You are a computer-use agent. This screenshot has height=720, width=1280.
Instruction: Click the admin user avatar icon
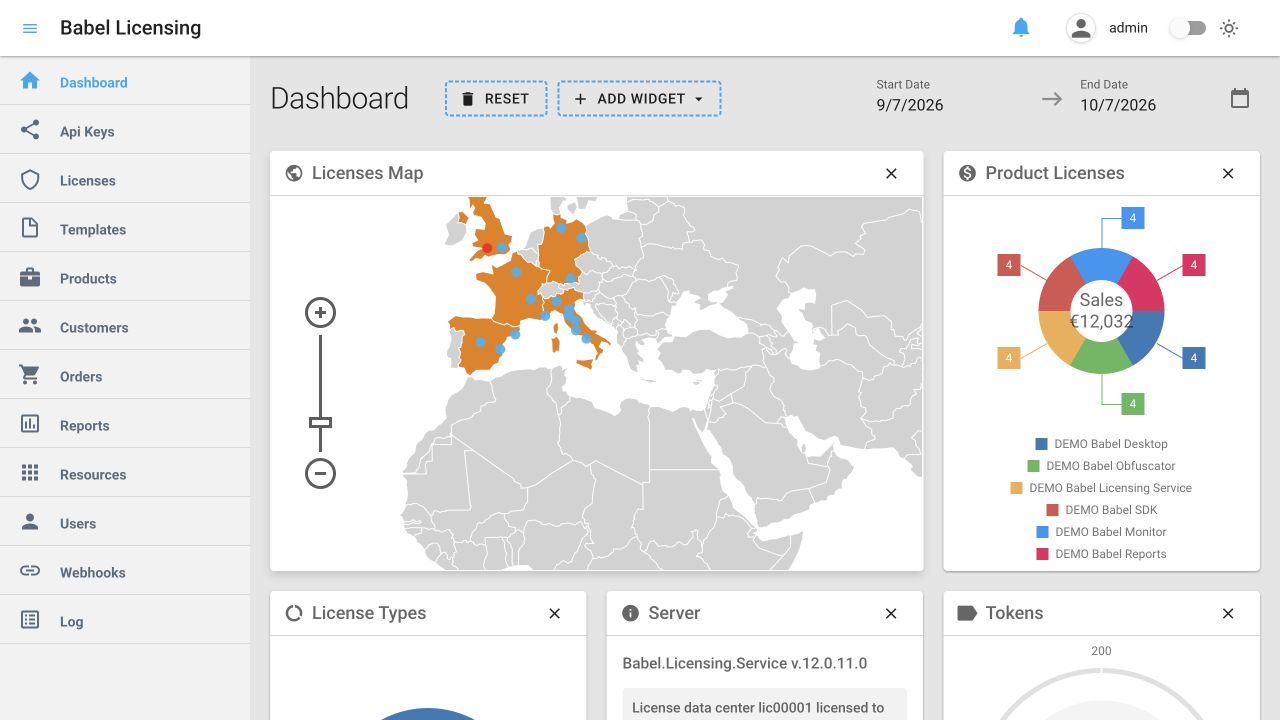pos(1081,28)
